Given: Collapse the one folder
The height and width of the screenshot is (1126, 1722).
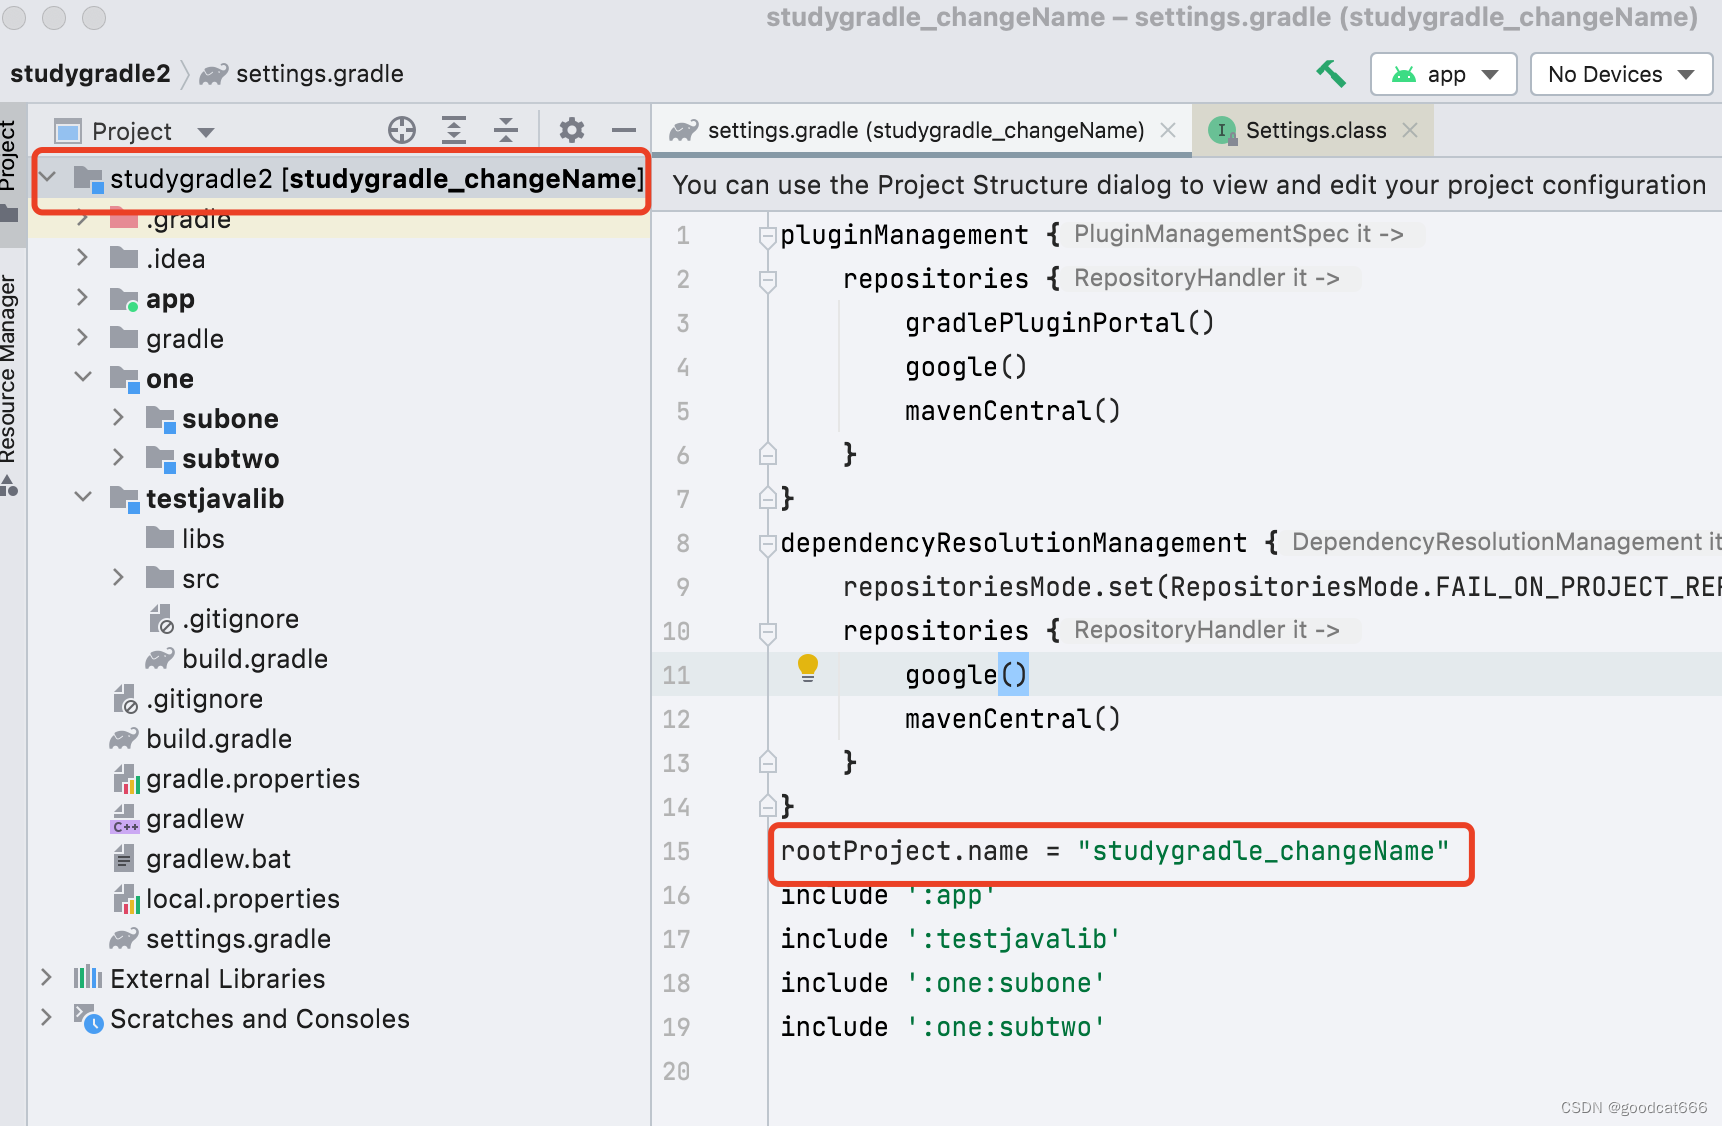Looking at the screenshot, I should tap(83, 378).
